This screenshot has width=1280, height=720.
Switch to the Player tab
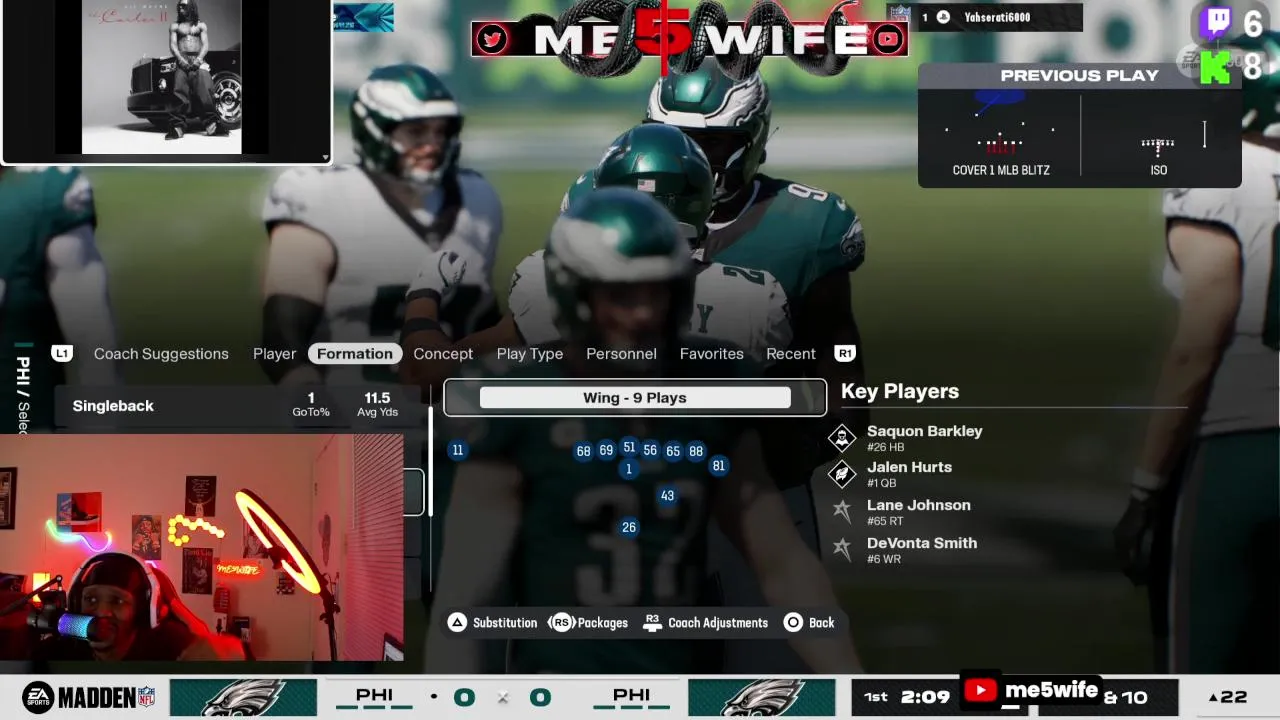pyautogui.click(x=274, y=354)
